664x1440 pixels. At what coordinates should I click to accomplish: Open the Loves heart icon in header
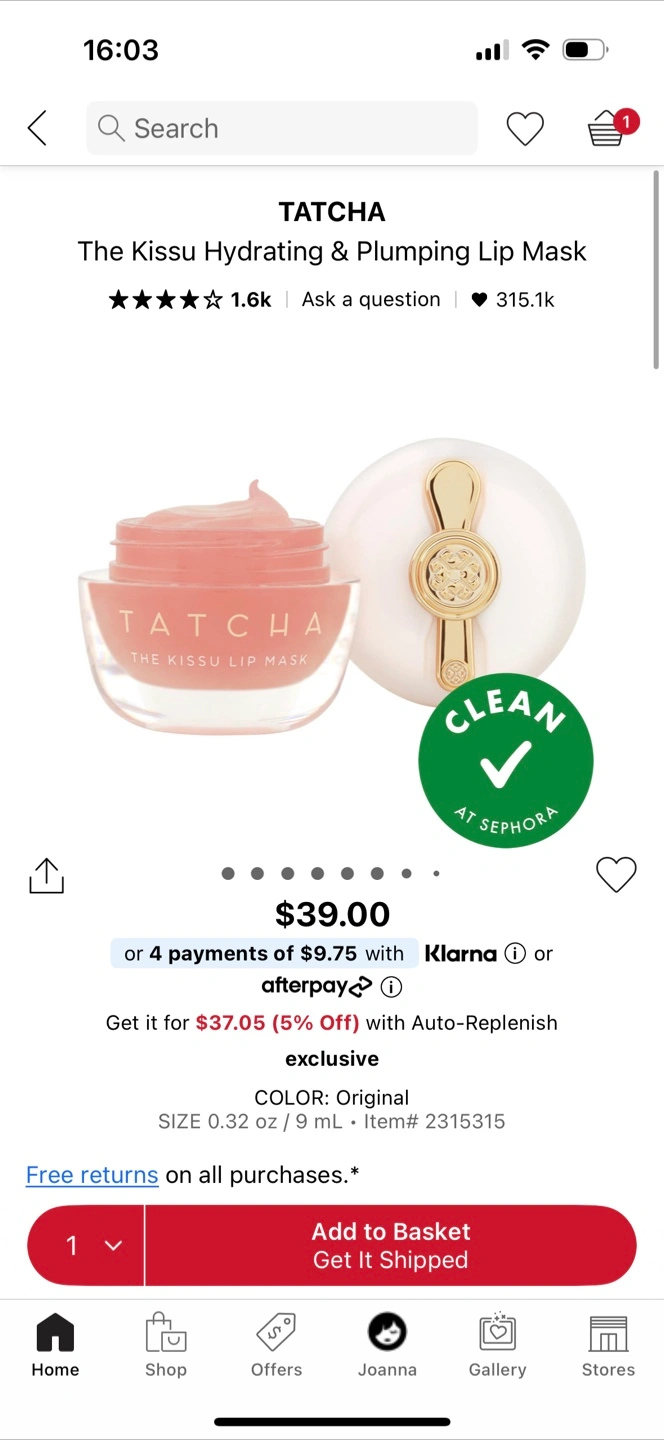coord(525,128)
